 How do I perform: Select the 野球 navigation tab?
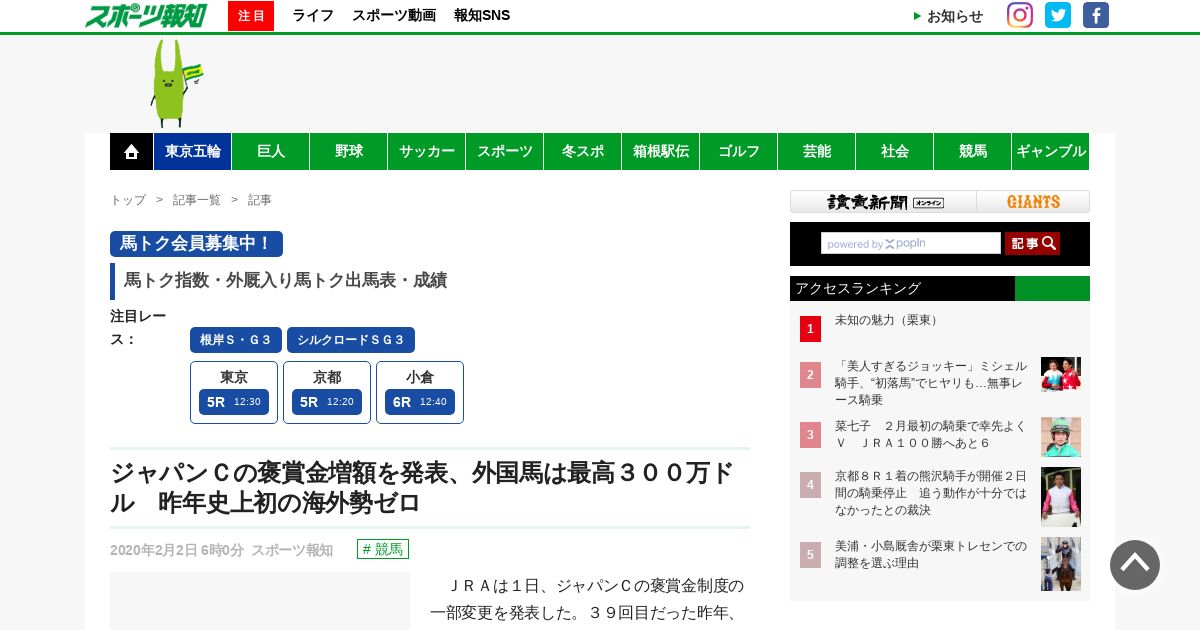coord(349,151)
